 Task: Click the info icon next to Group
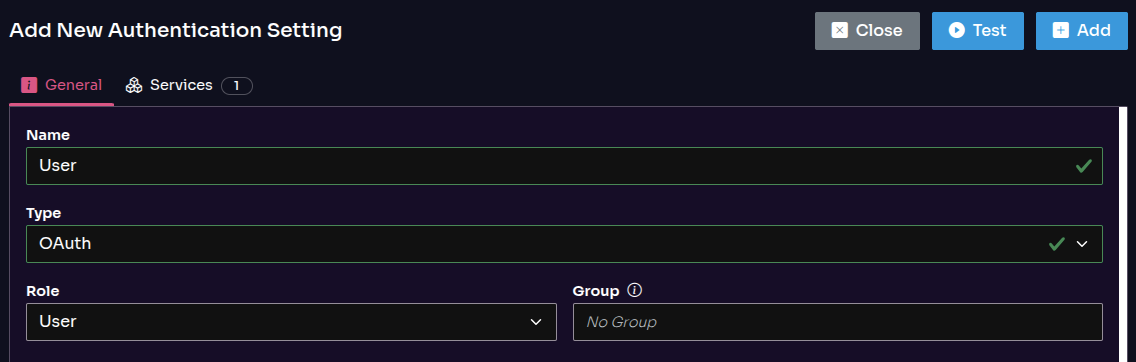635,290
